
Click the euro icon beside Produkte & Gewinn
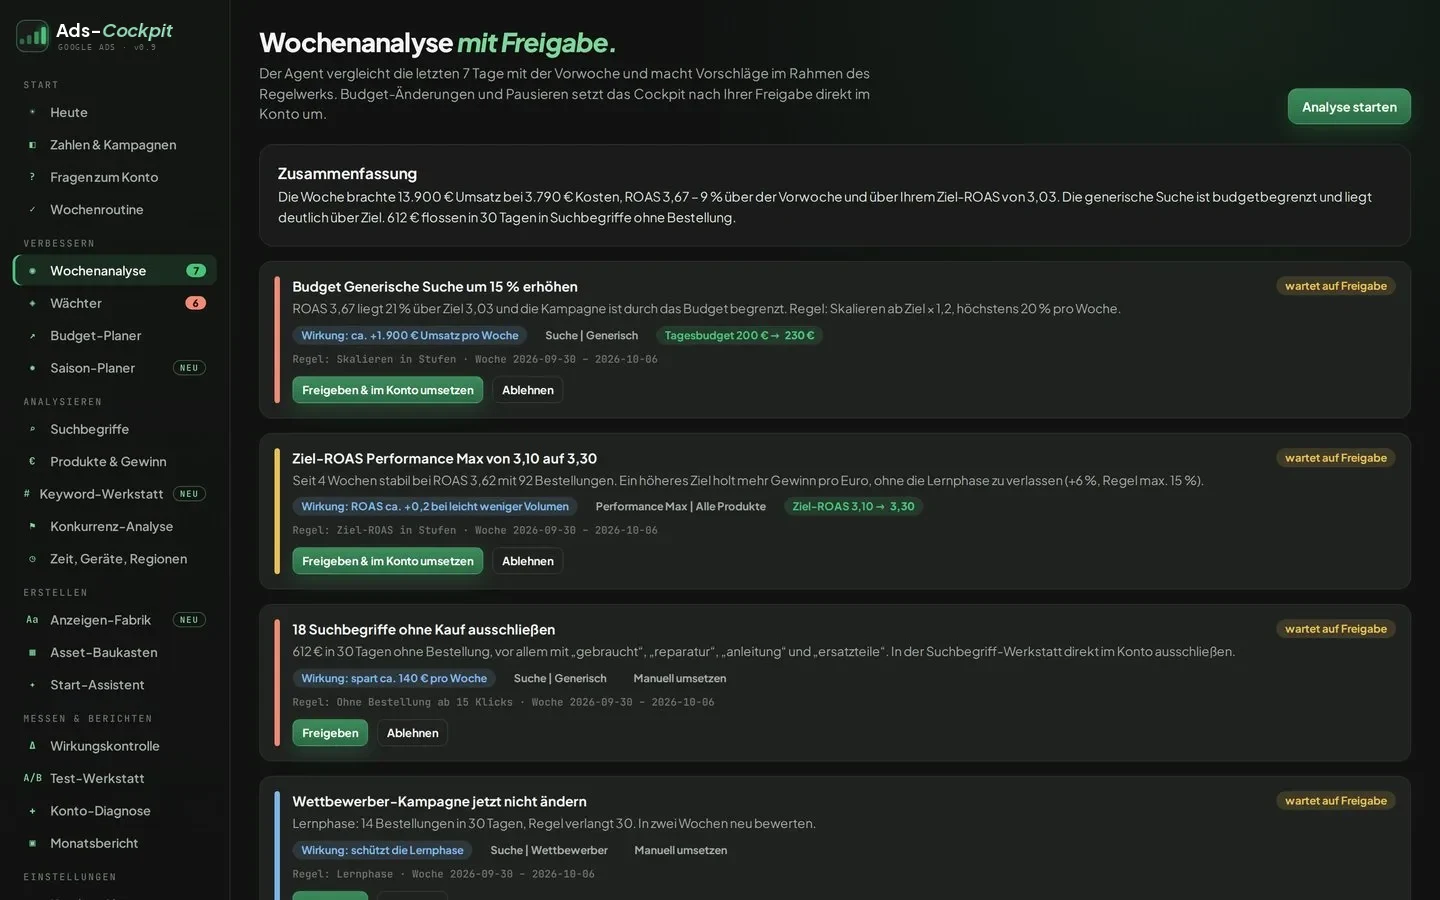(x=32, y=462)
